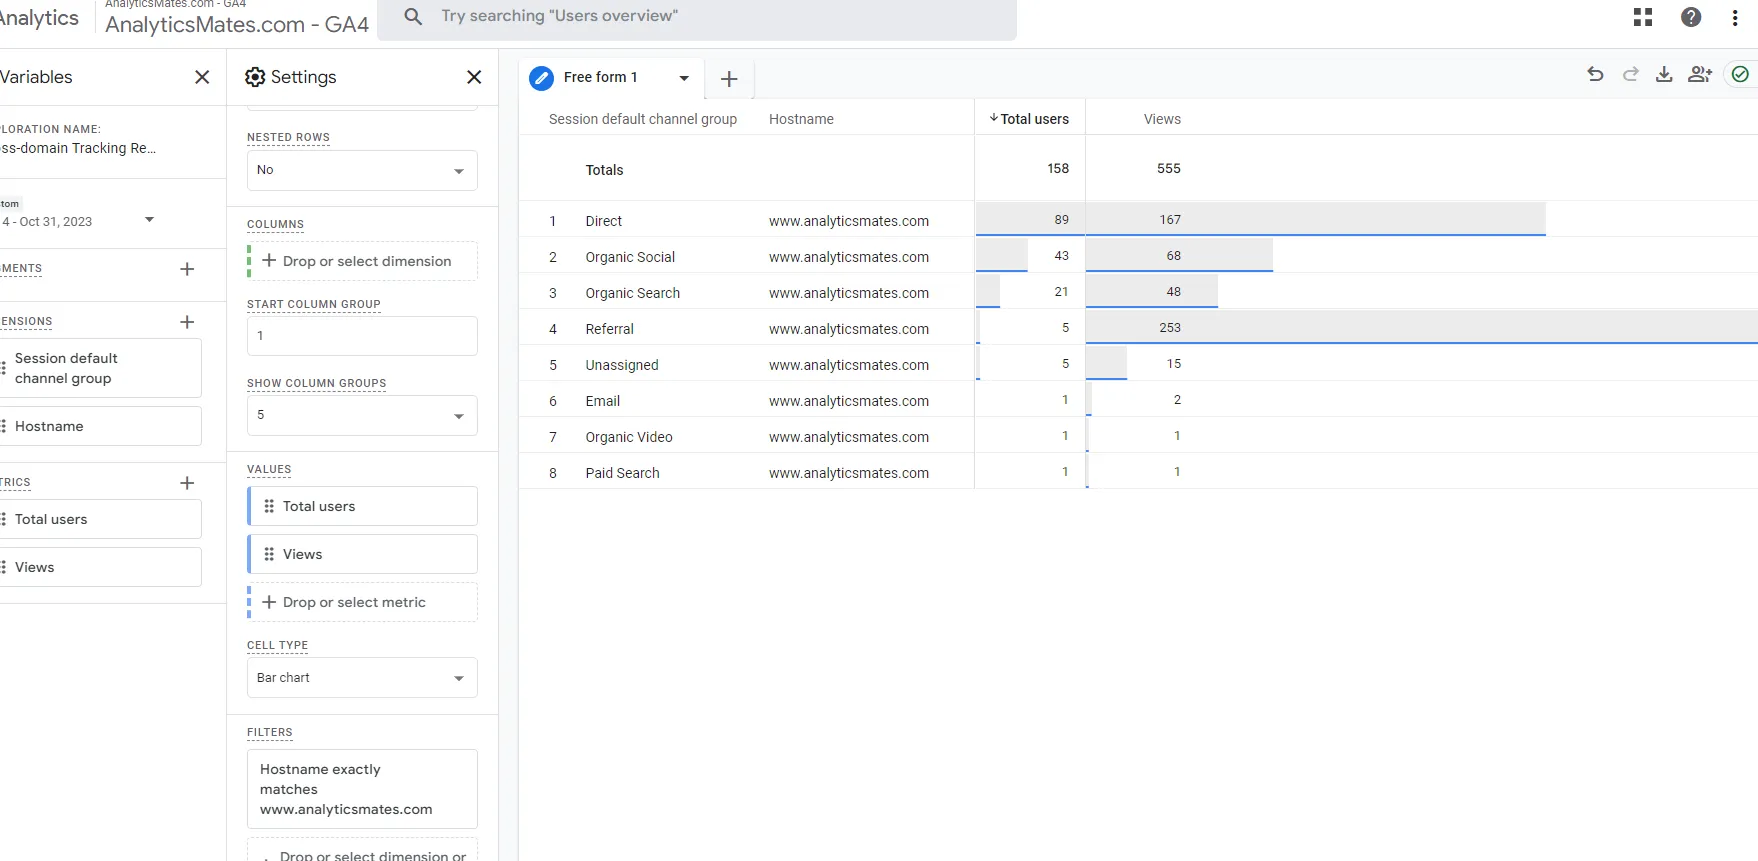1758x861 pixels.
Task: Click the Hostname exactly matches filter
Action: (x=362, y=789)
